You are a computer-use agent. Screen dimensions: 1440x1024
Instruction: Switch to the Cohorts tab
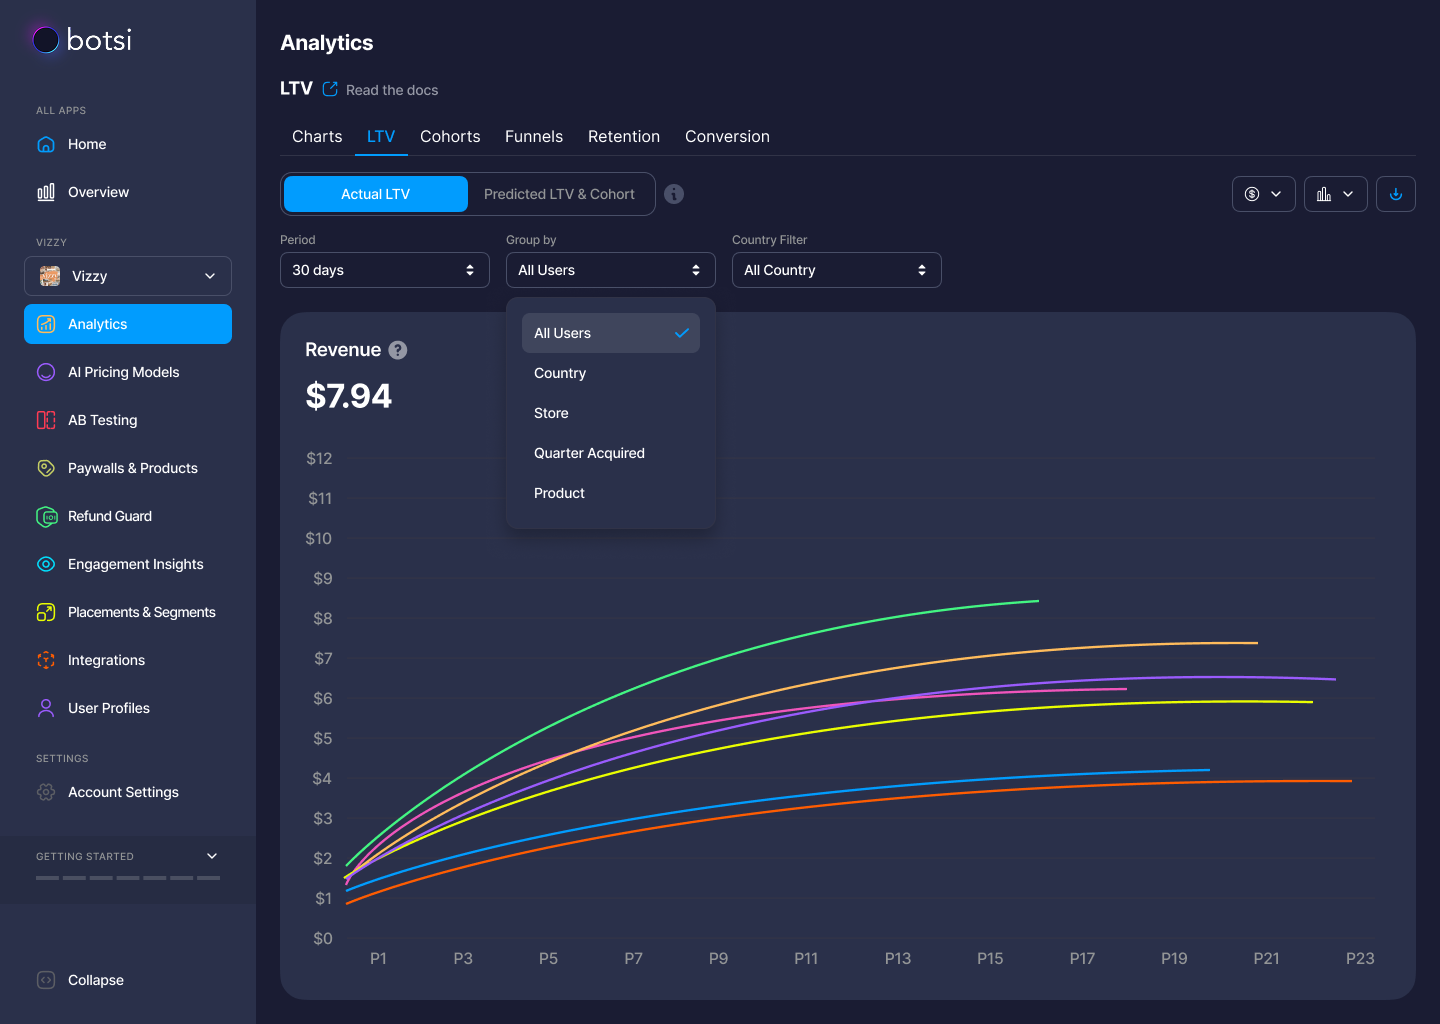tap(450, 136)
